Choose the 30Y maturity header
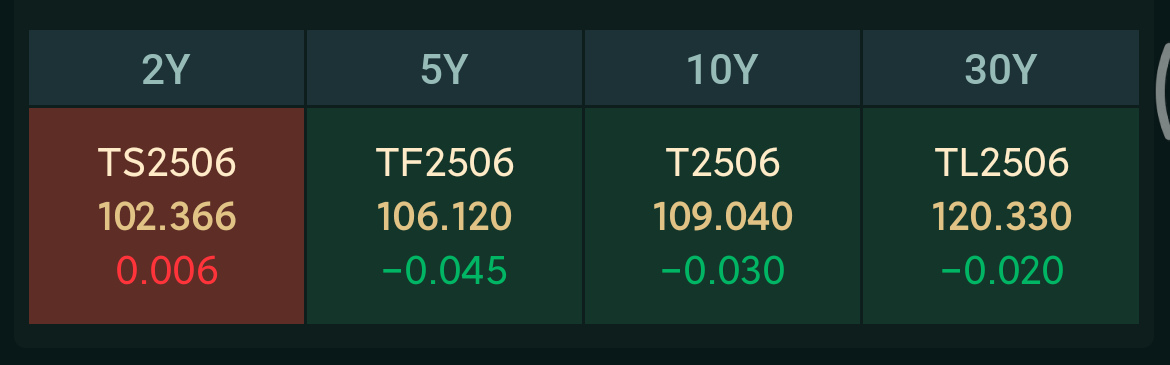 (1001, 68)
